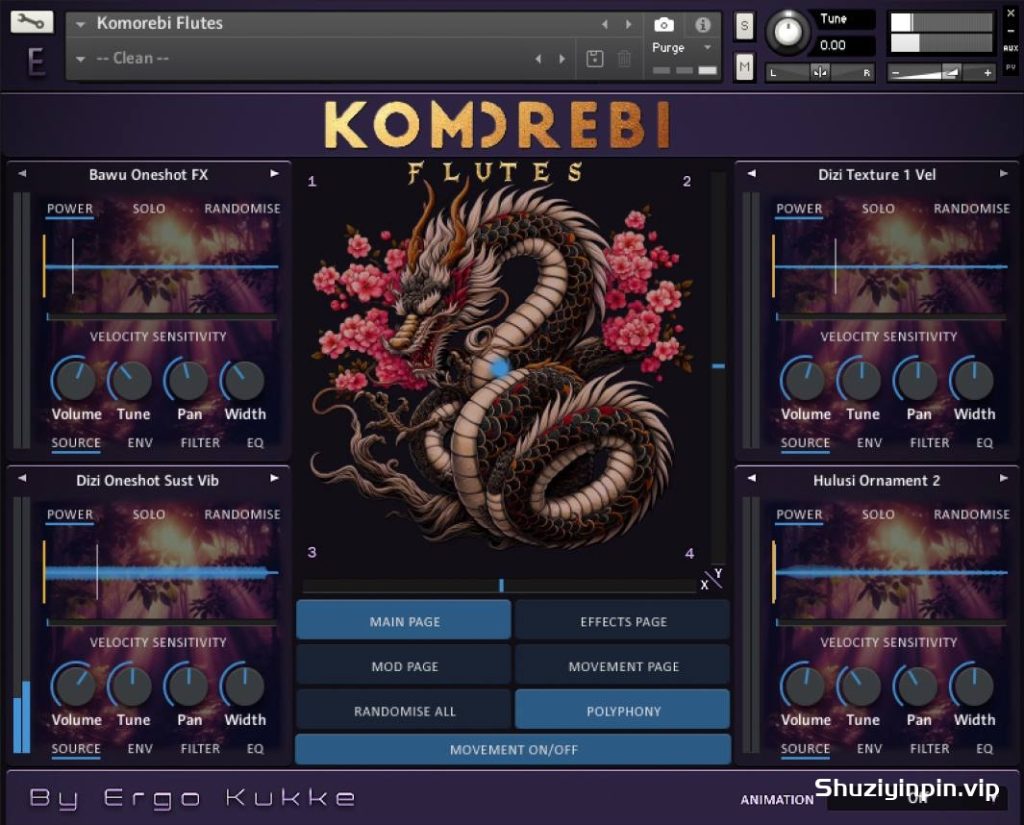Click the PV button in the header

pyautogui.click(x=1010, y=67)
